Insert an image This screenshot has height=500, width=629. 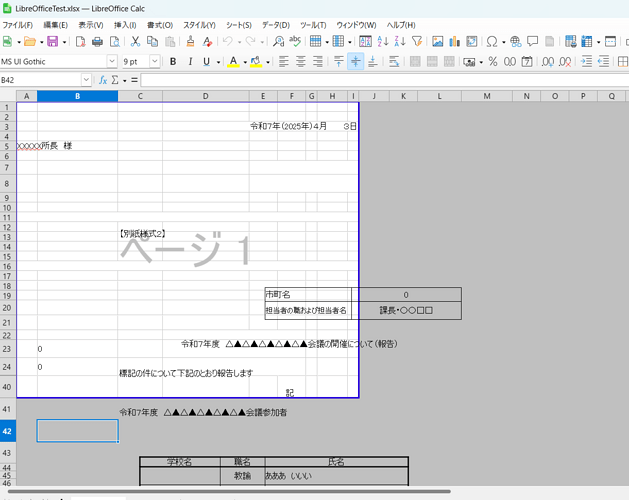pyautogui.click(x=438, y=41)
